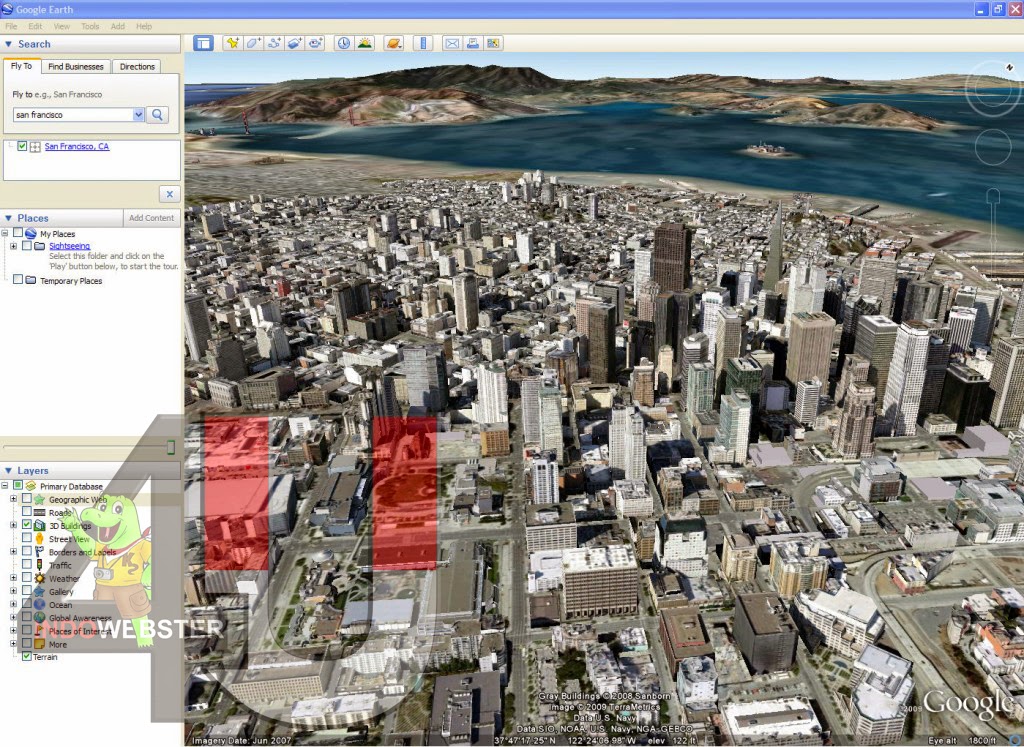Click the Temporary Places folder icon
This screenshot has height=747, width=1024.
click(31, 280)
